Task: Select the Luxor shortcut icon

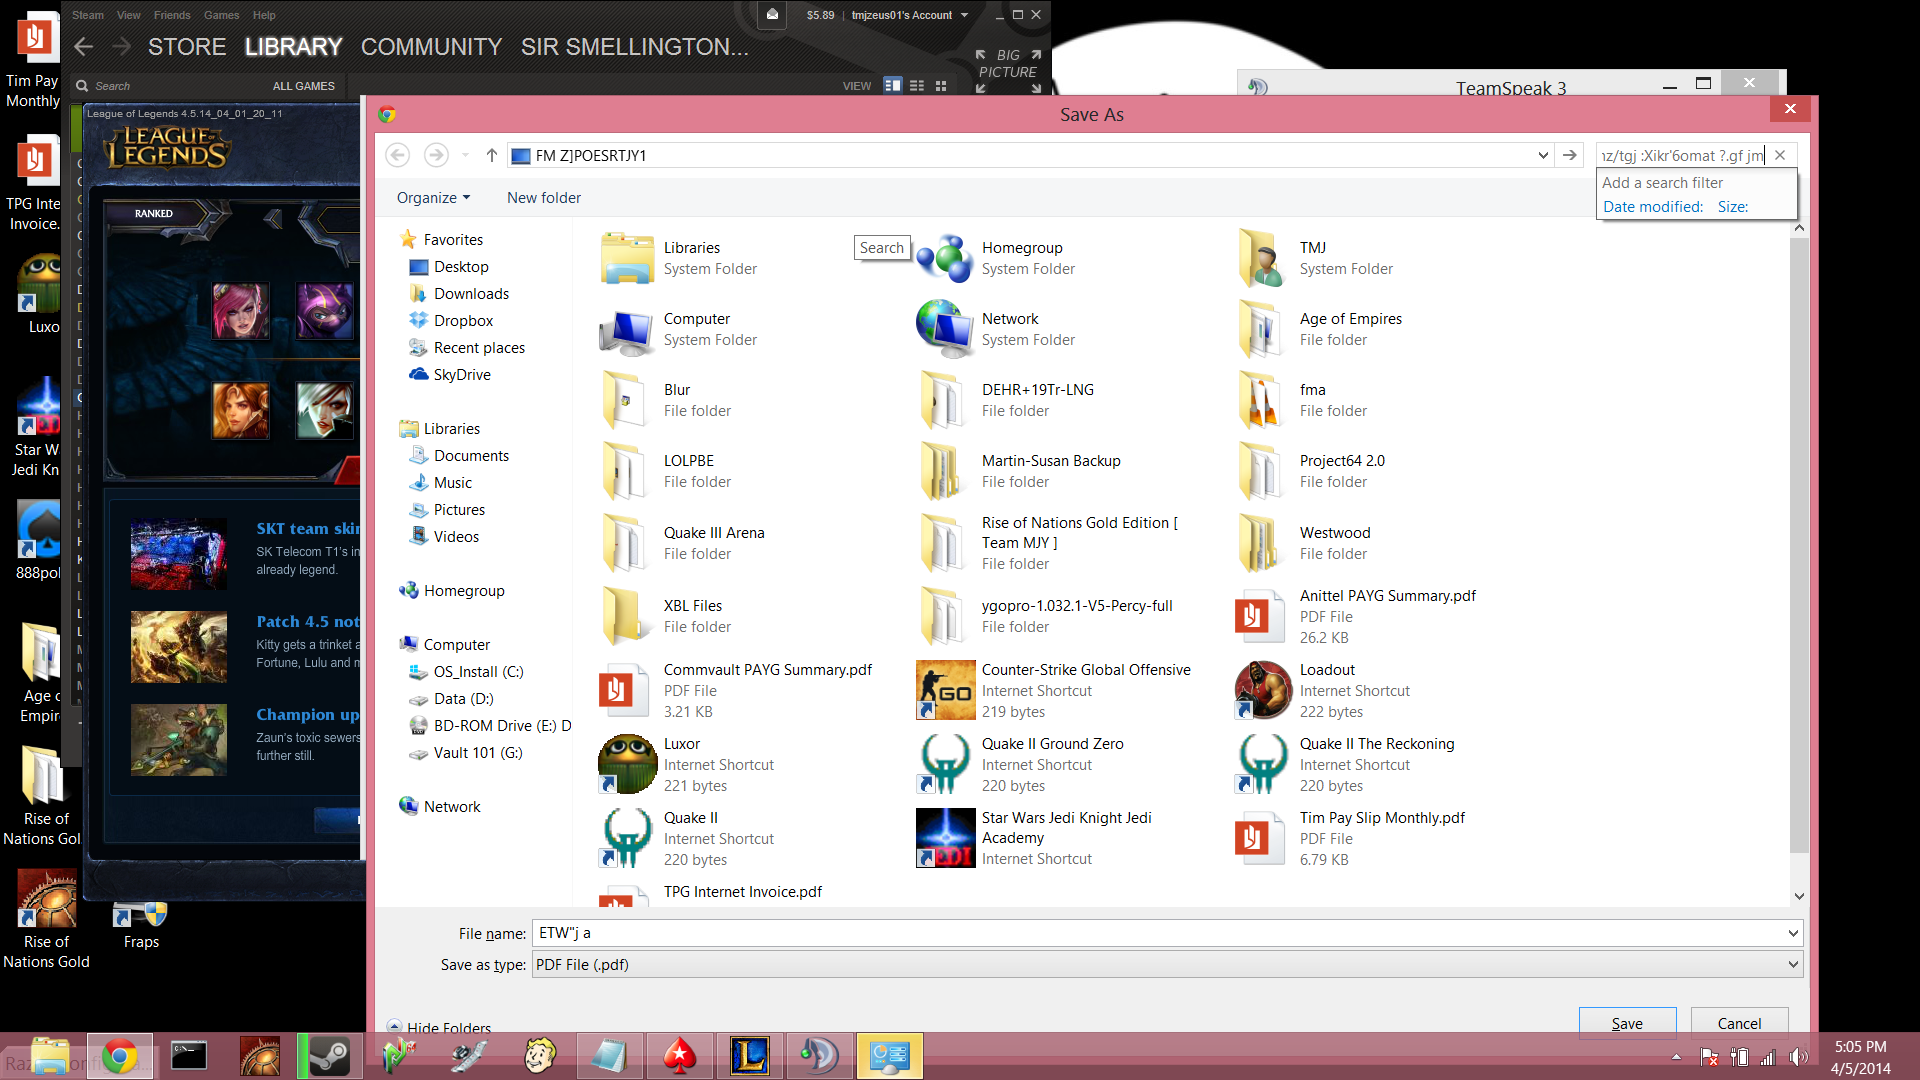Action: click(627, 764)
